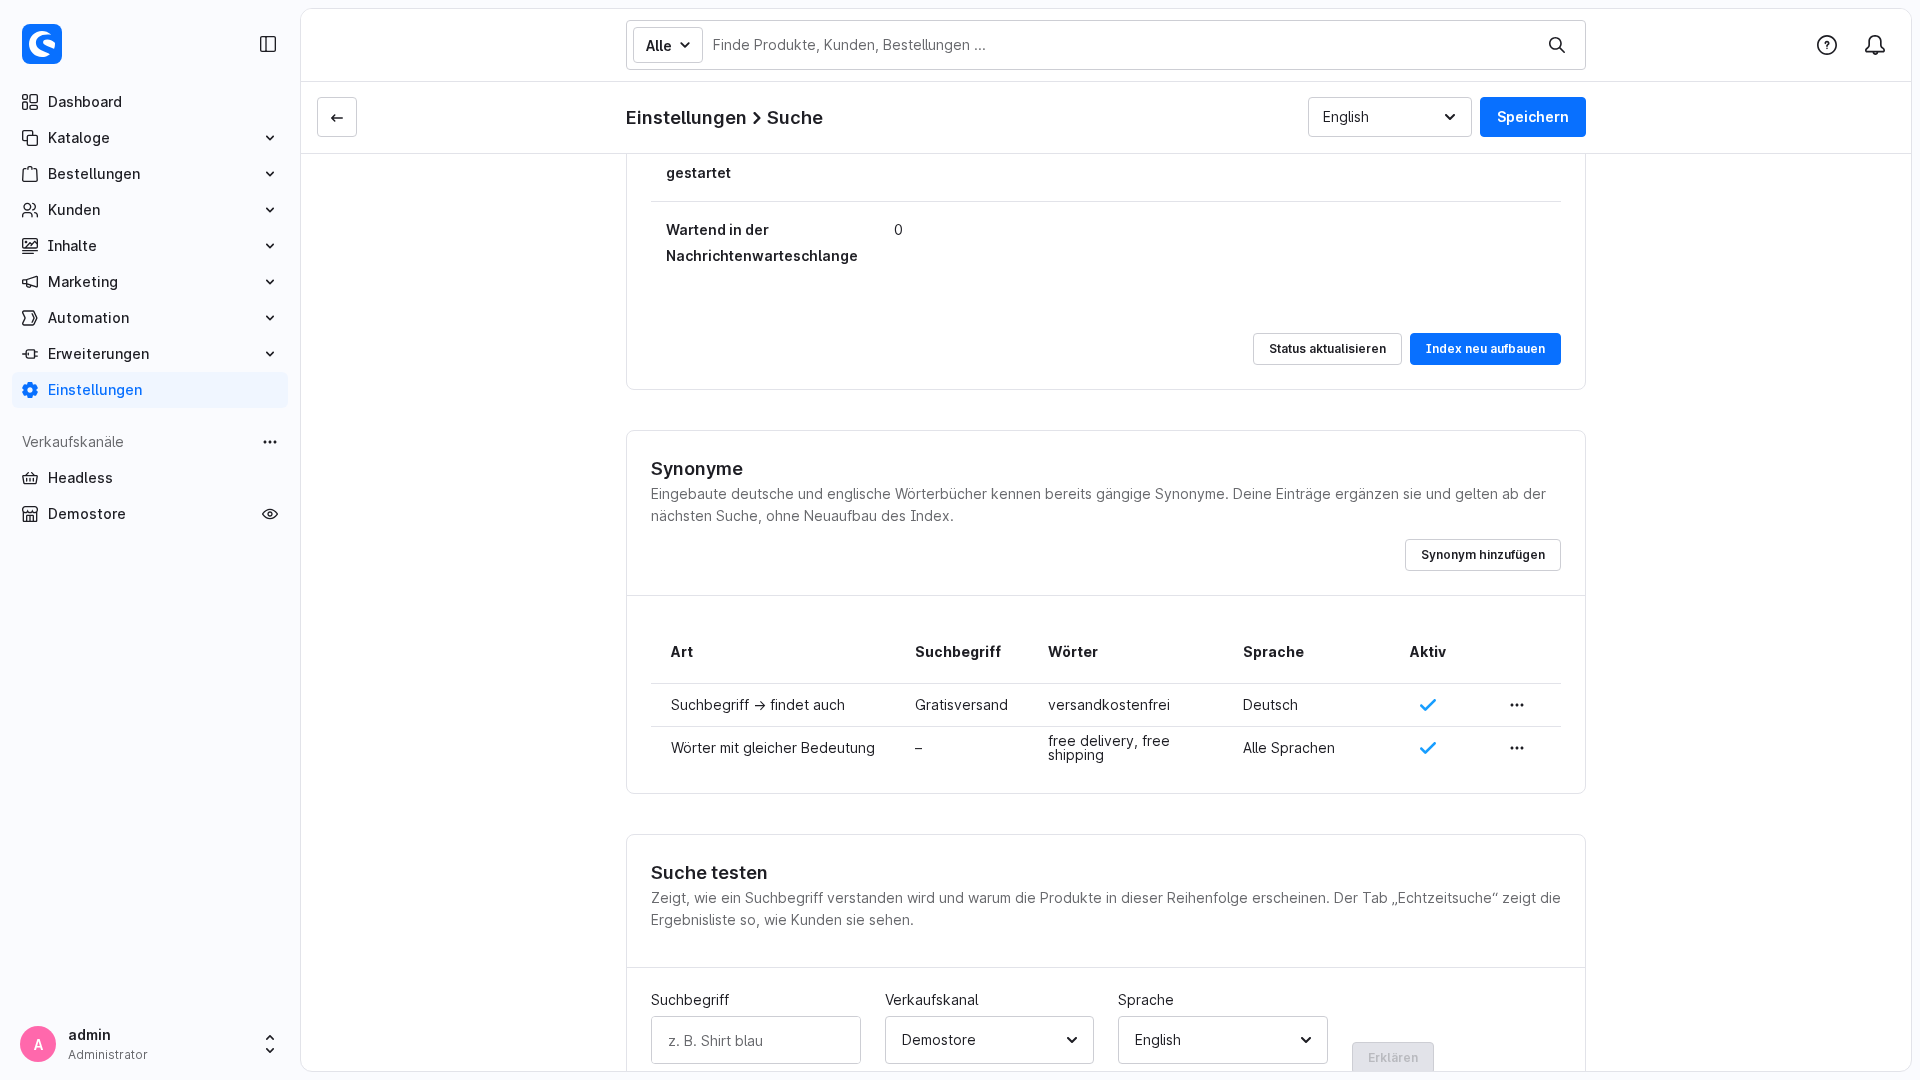Click the versandkostenfrei table cell
The height and width of the screenshot is (1080, 1920).
point(1109,705)
